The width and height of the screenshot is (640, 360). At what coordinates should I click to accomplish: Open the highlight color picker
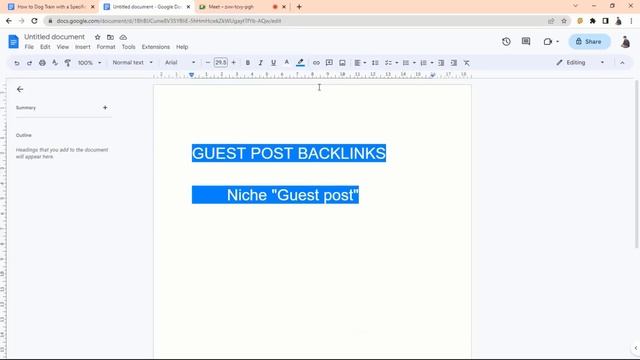pyautogui.click(x=300, y=63)
